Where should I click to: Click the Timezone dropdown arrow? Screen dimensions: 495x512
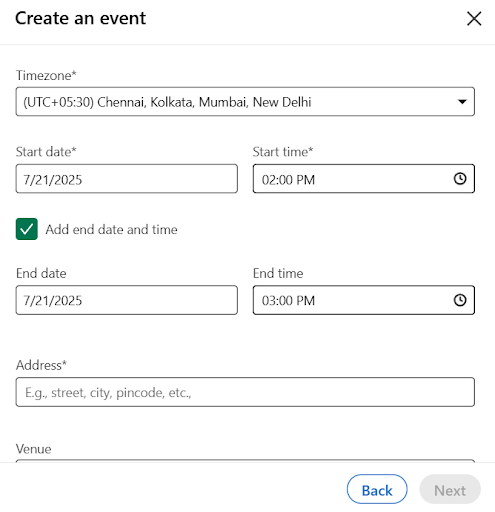[462, 102]
